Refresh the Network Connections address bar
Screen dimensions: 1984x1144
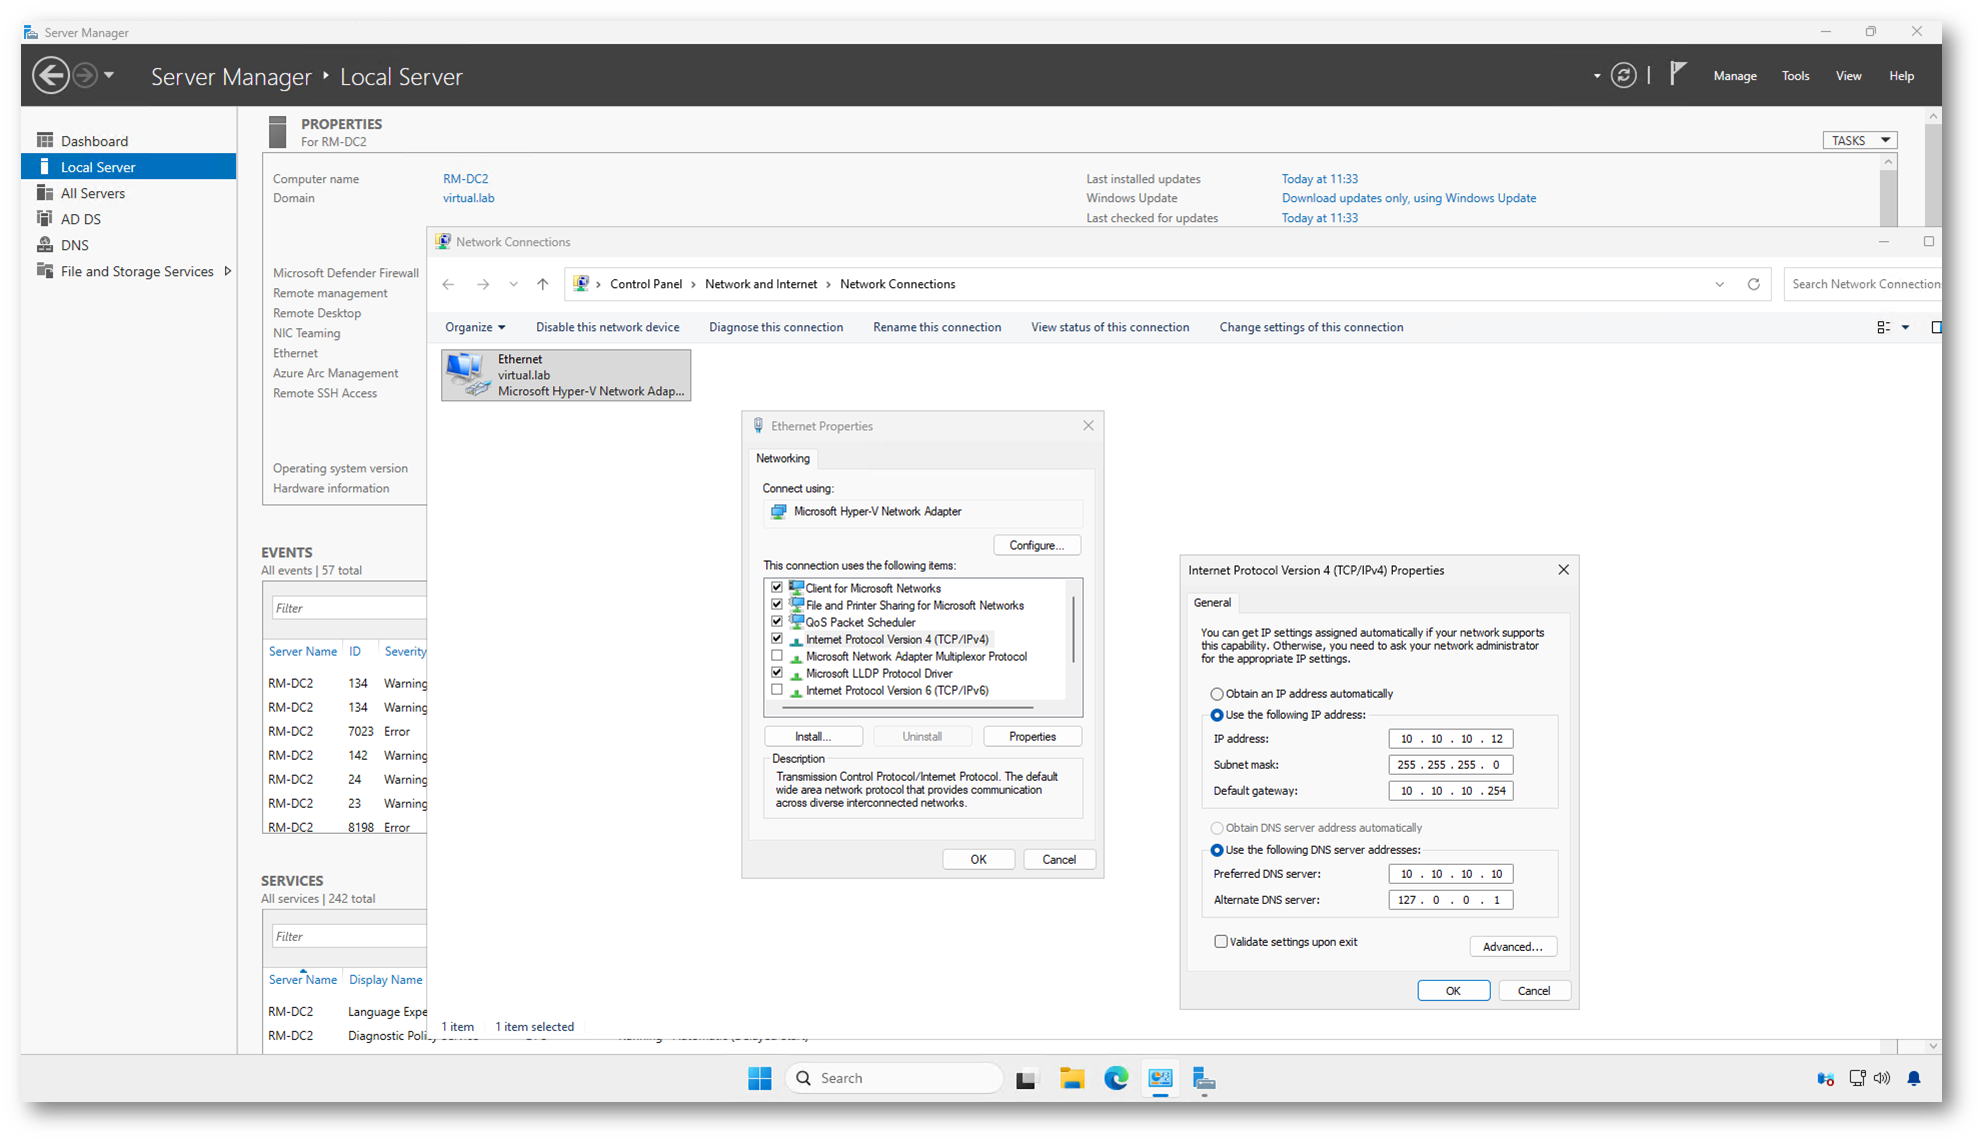tap(1753, 284)
